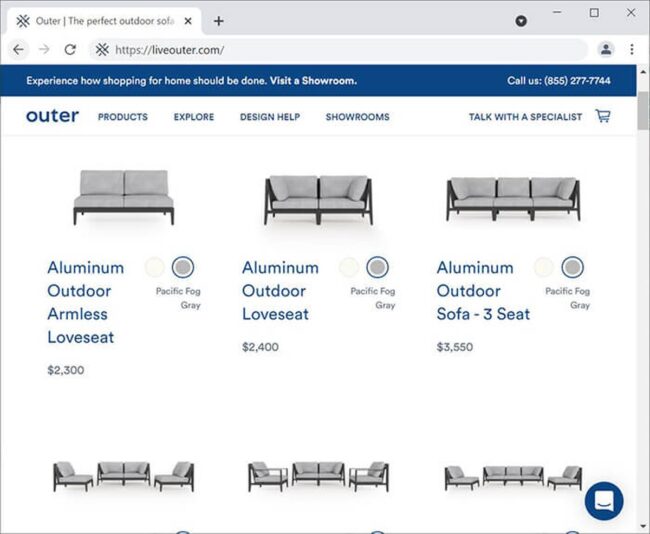Click bottom-left loveseat with chaise chairs image

point(124,476)
